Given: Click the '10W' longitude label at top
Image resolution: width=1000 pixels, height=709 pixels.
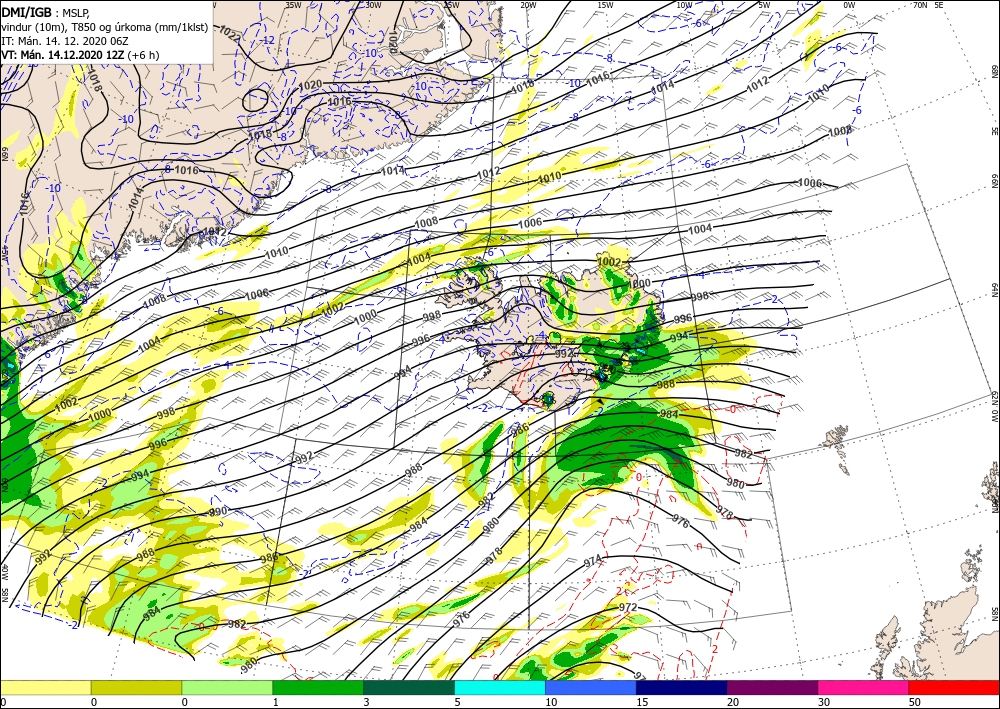Looking at the screenshot, I should 684,5.
